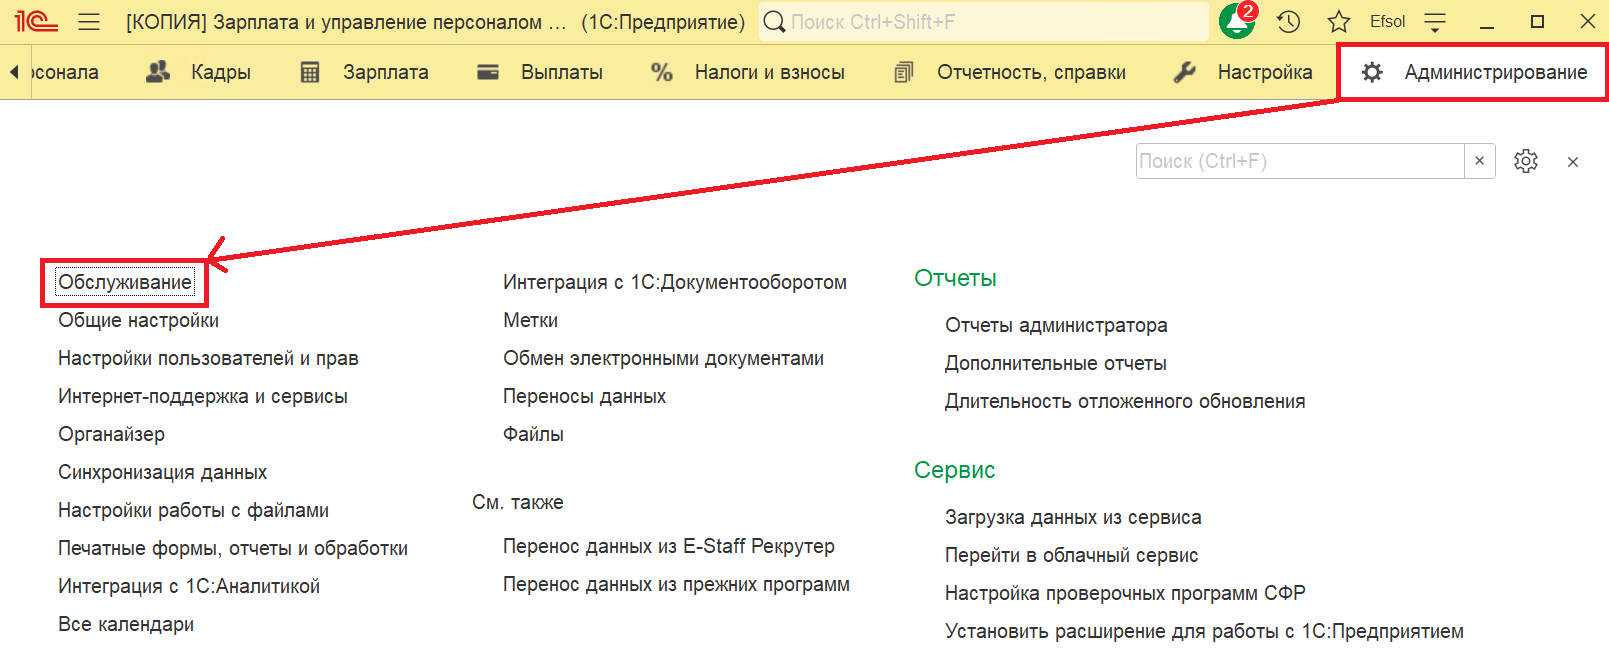
Task: Open the function menu settings gear
Action: (1525, 161)
